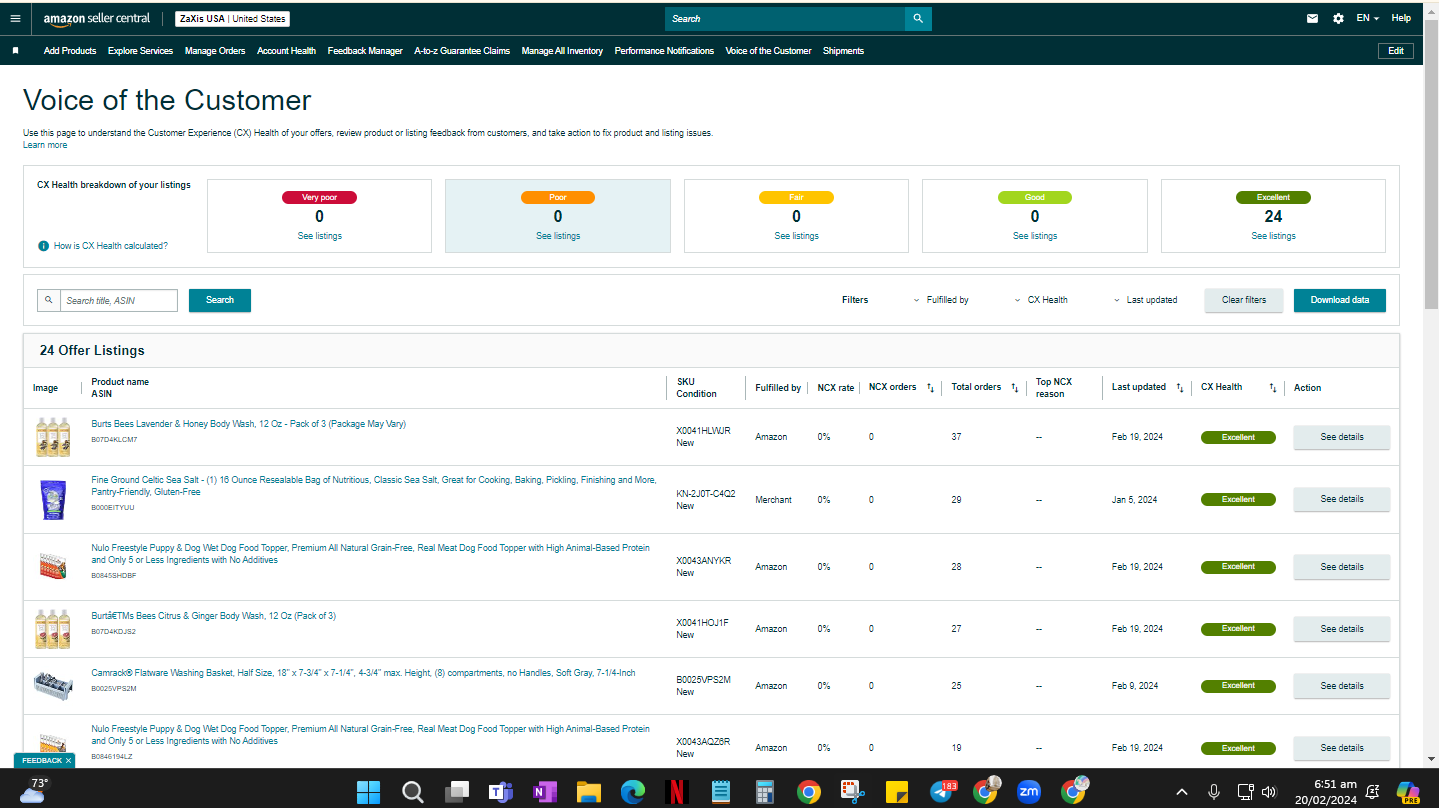This screenshot has height=808, width=1439.
Task: Open Performance Notifications
Action: (x=664, y=51)
